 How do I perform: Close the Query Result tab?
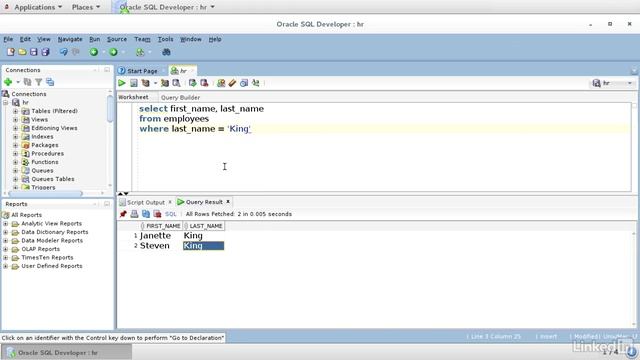[x=228, y=202]
